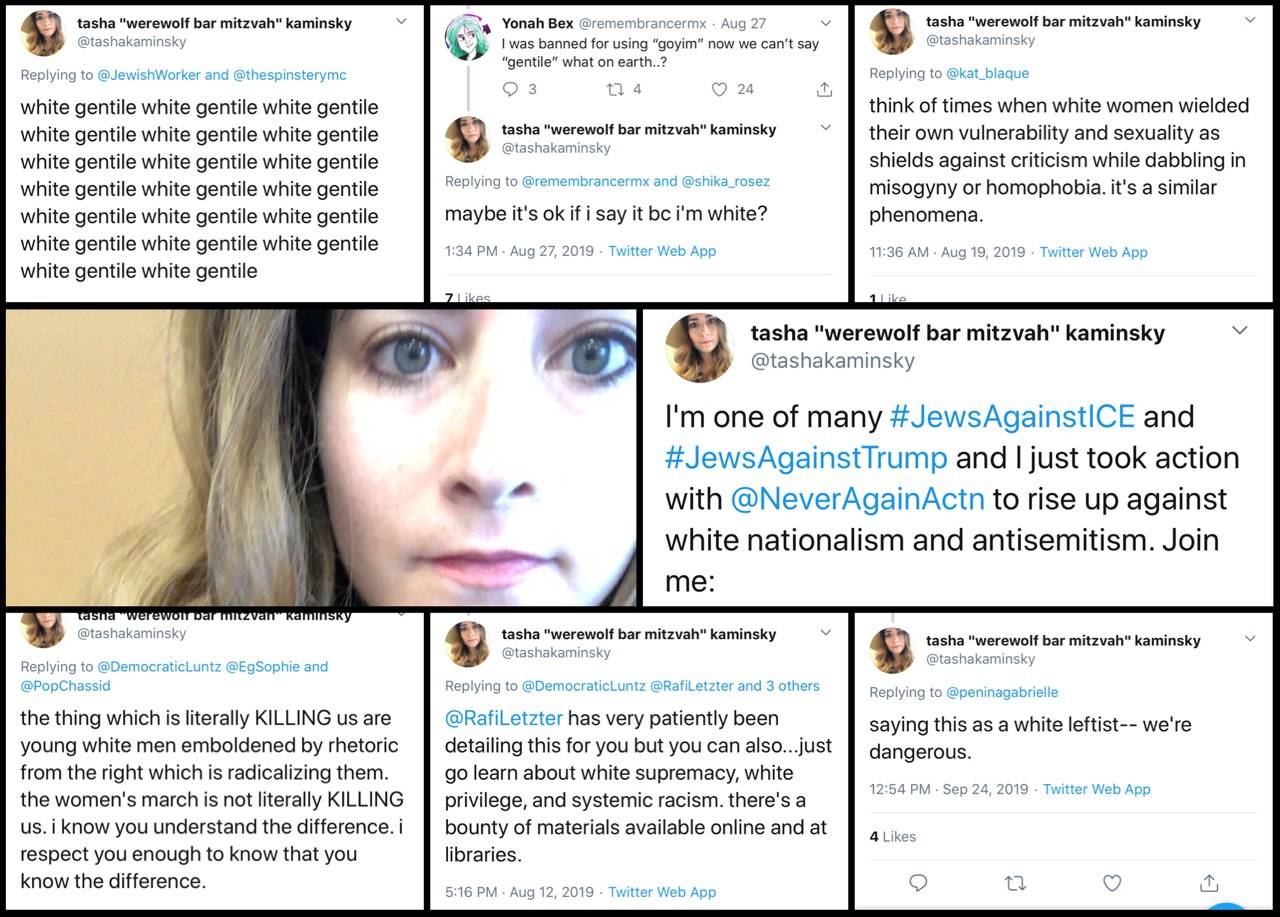Open the @NeverAgainActn mention link

(x=858, y=498)
